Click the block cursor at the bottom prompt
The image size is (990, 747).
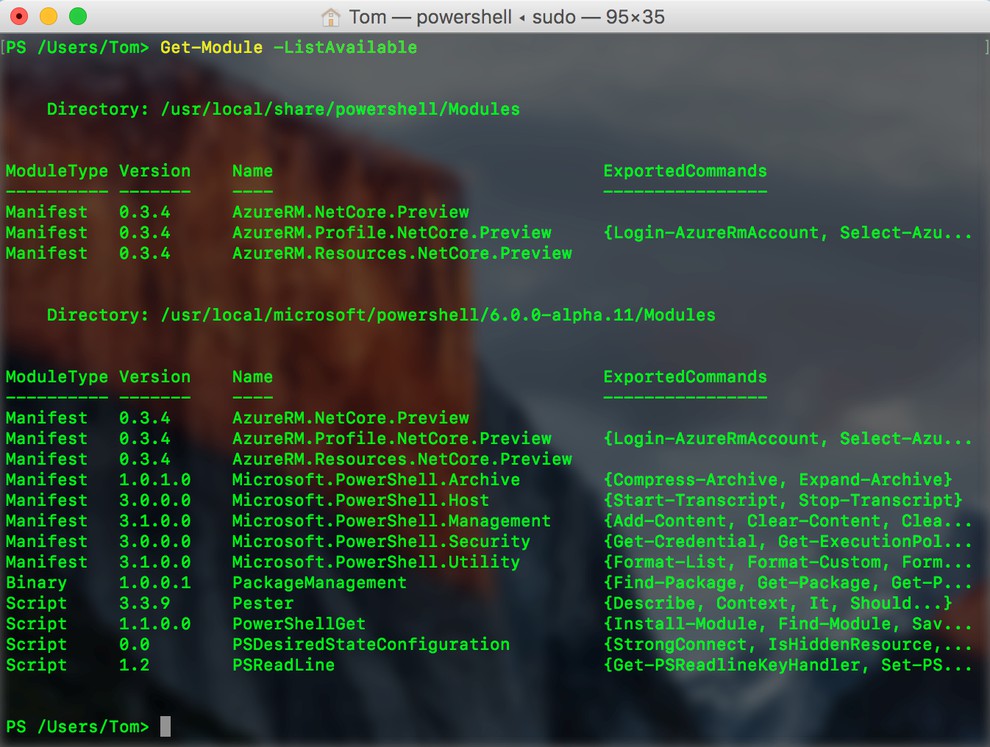tap(165, 727)
